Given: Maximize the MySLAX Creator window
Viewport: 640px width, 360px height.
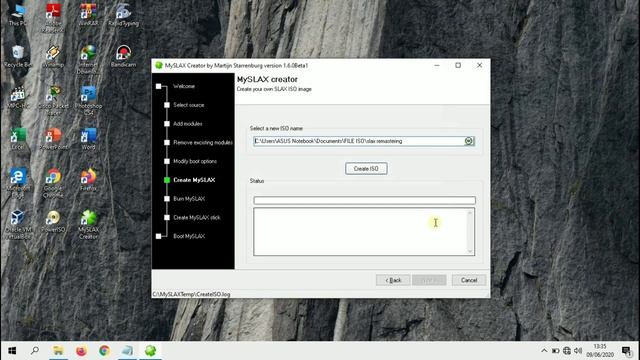Looking at the screenshot, I should pos(458,65).
